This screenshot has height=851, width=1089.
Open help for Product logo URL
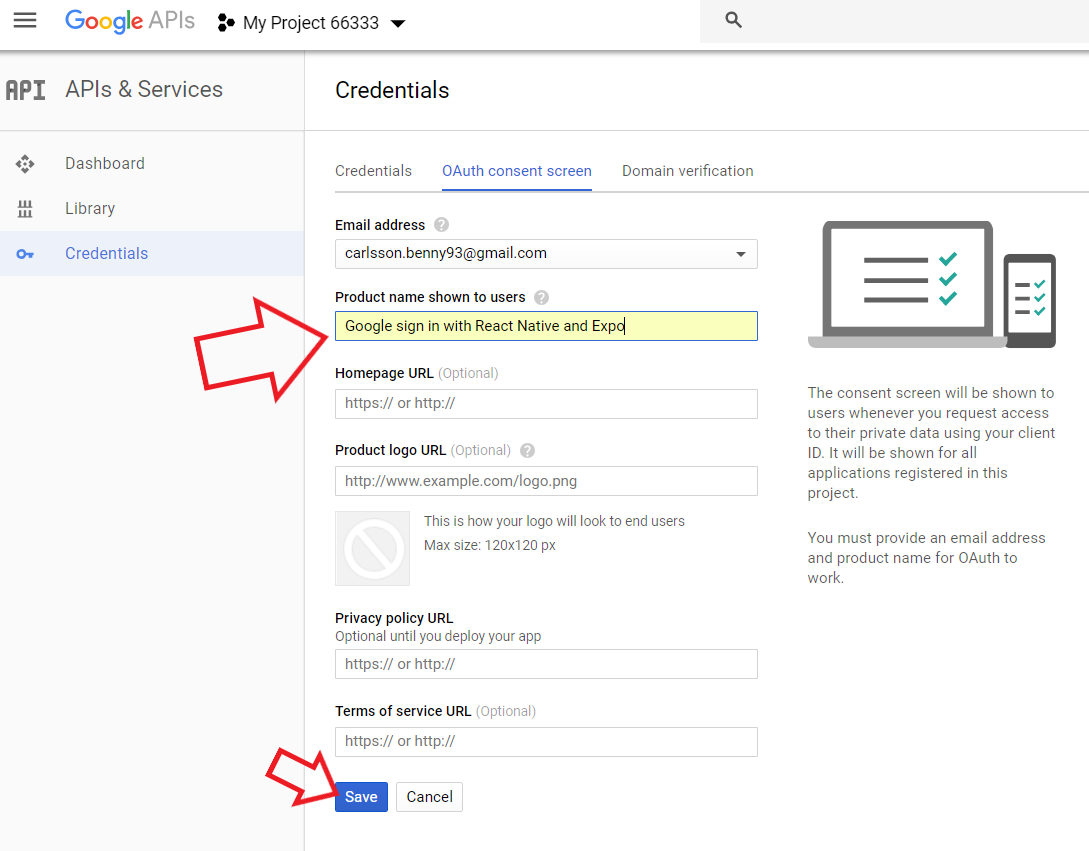(528, 451)
